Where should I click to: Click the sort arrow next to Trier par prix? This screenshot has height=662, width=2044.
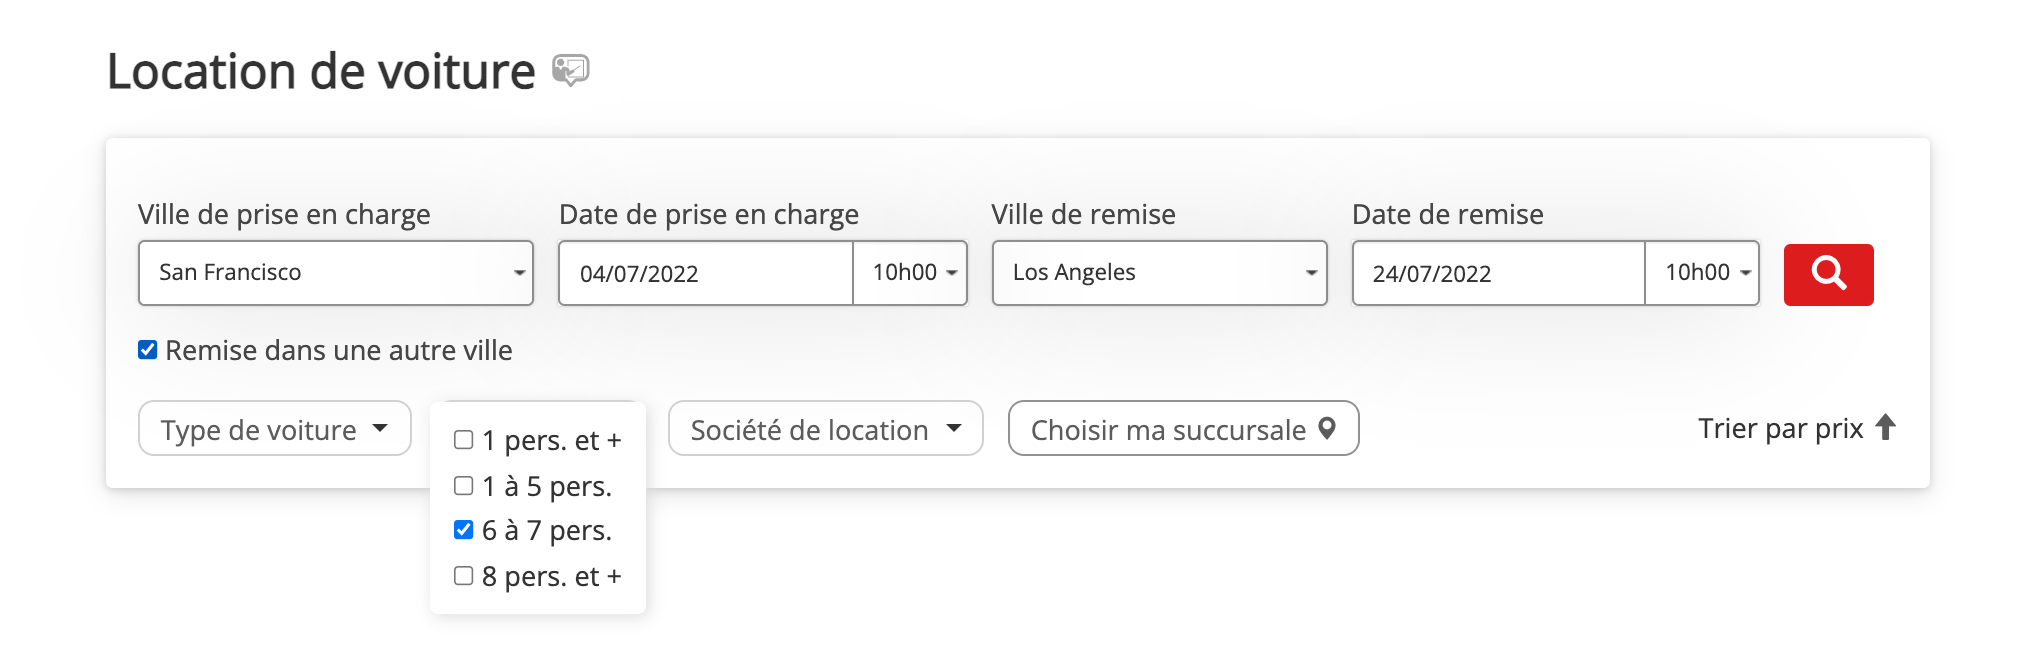1886,428
